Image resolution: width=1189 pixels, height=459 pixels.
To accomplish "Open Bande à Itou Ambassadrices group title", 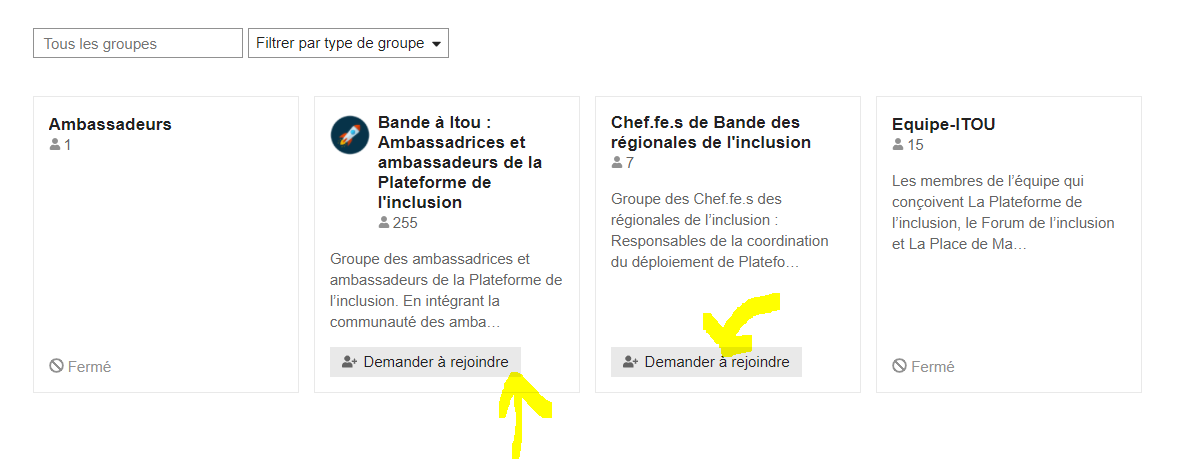I will pos(460,162).
